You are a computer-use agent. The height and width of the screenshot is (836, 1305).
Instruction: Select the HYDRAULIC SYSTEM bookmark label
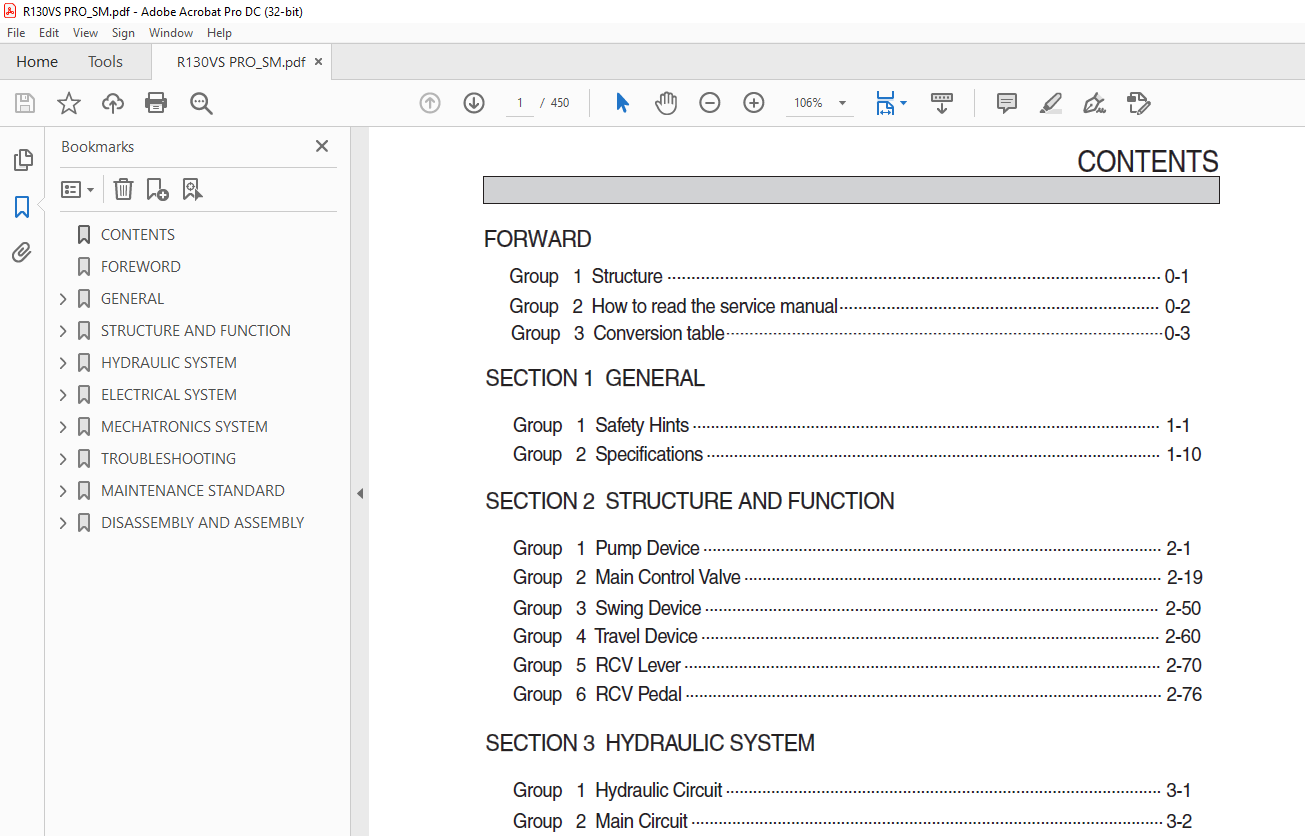169,363
